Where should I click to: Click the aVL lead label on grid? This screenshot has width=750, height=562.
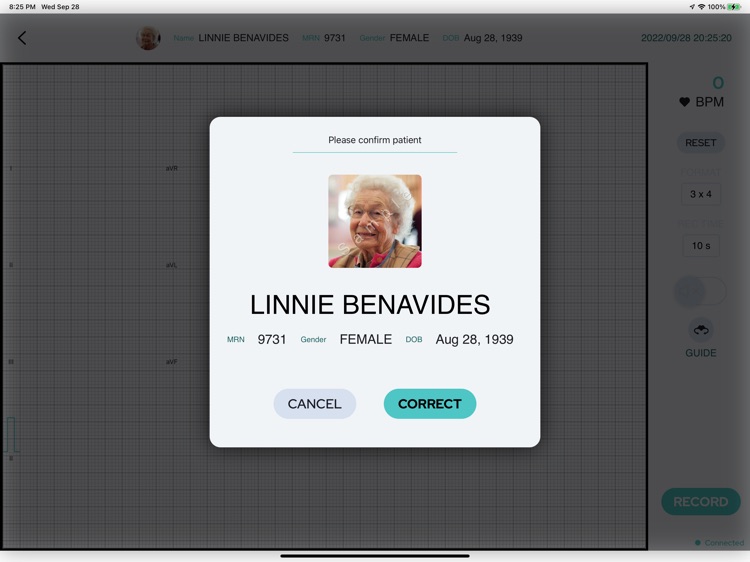pyautogui.click(x=171, y=265)
